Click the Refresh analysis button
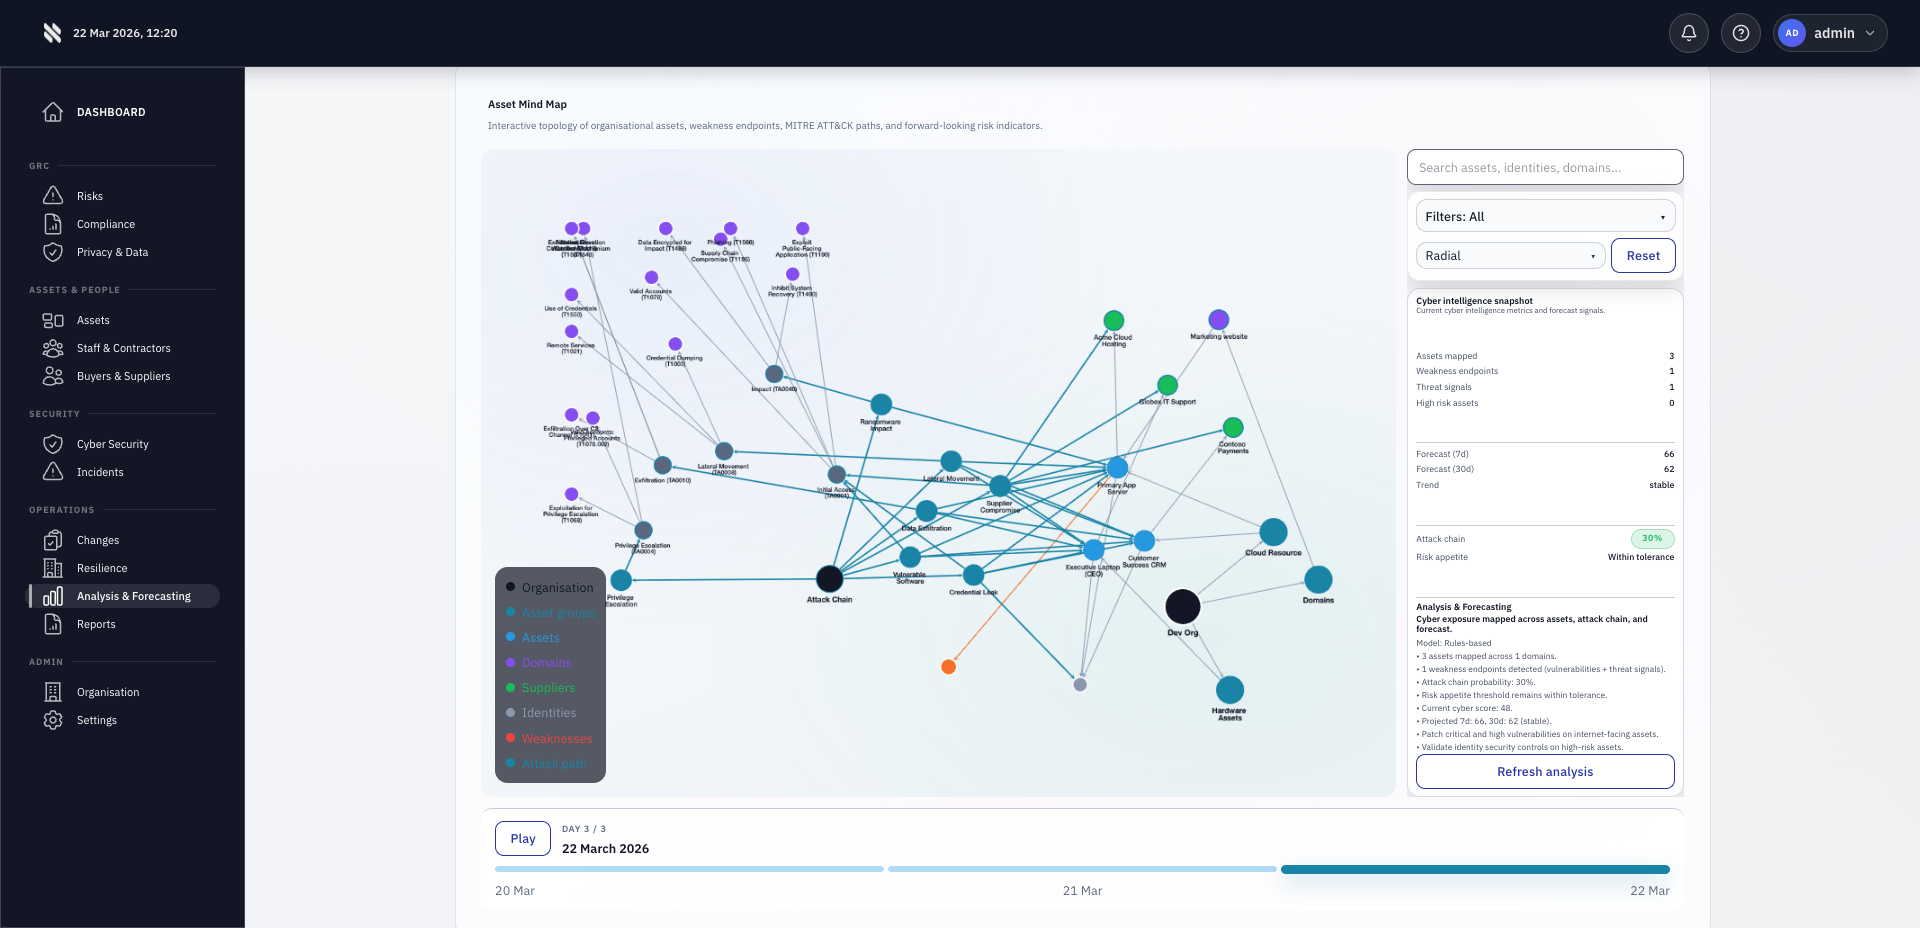 1544,771
